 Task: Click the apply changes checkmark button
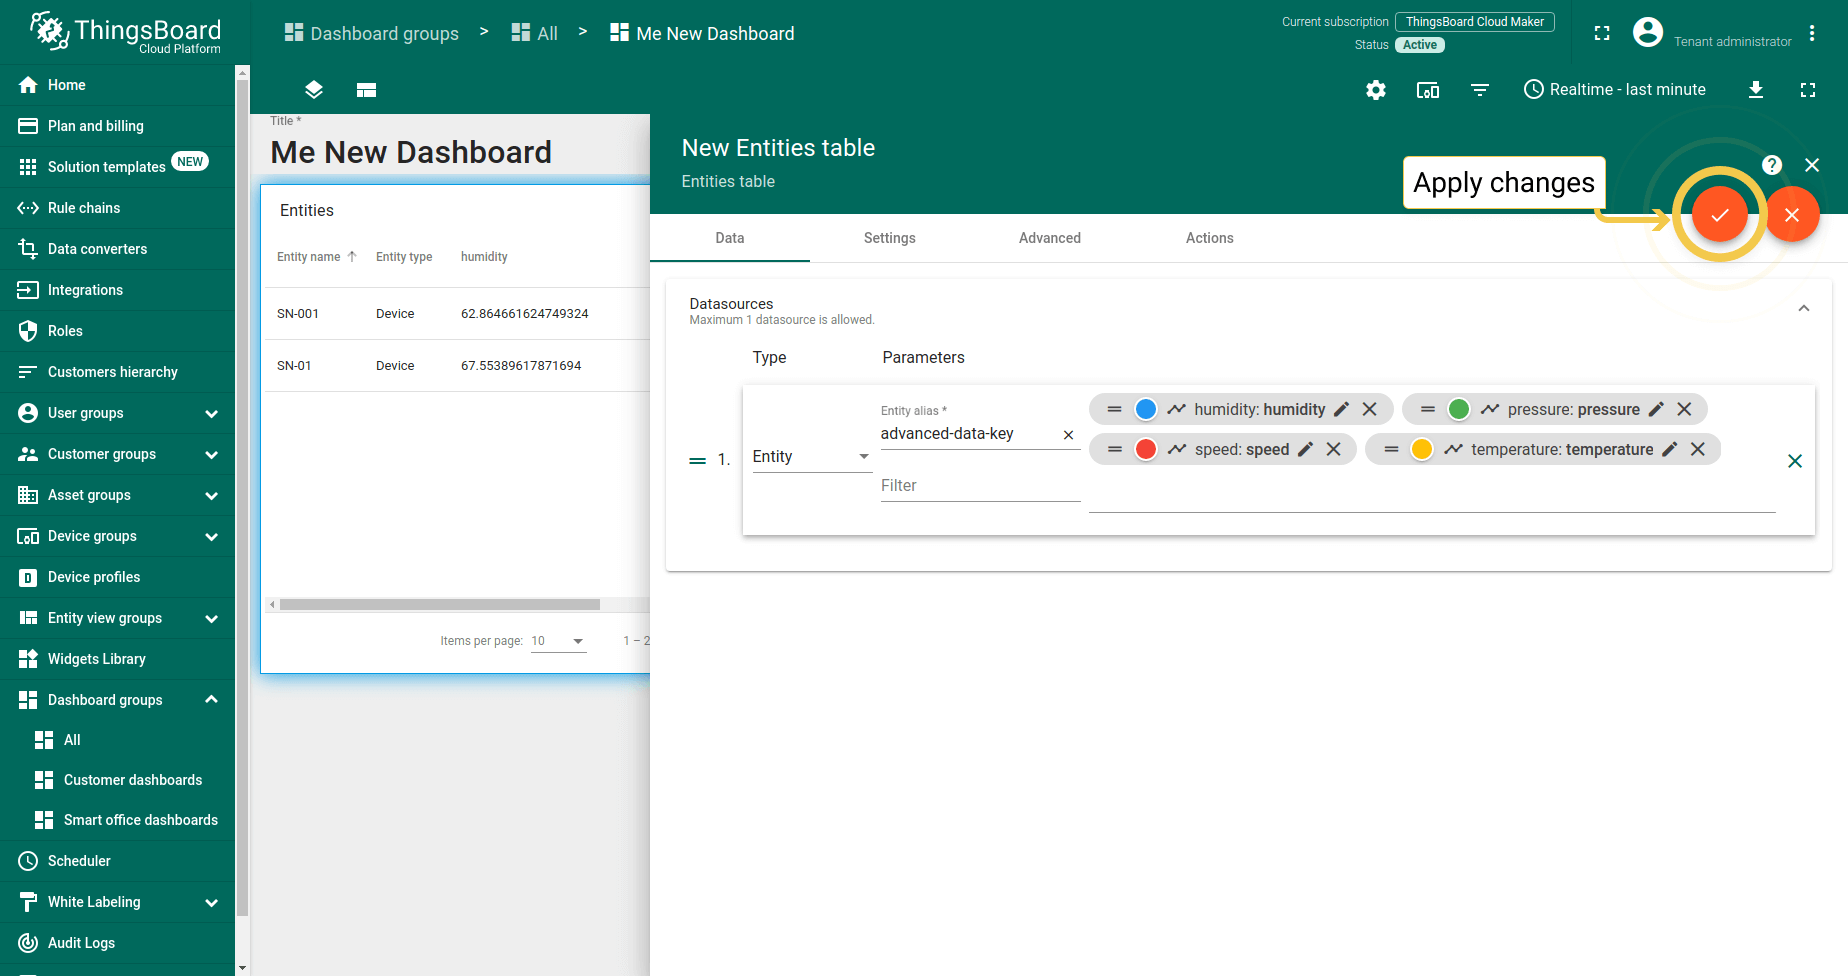(1719, 215)
